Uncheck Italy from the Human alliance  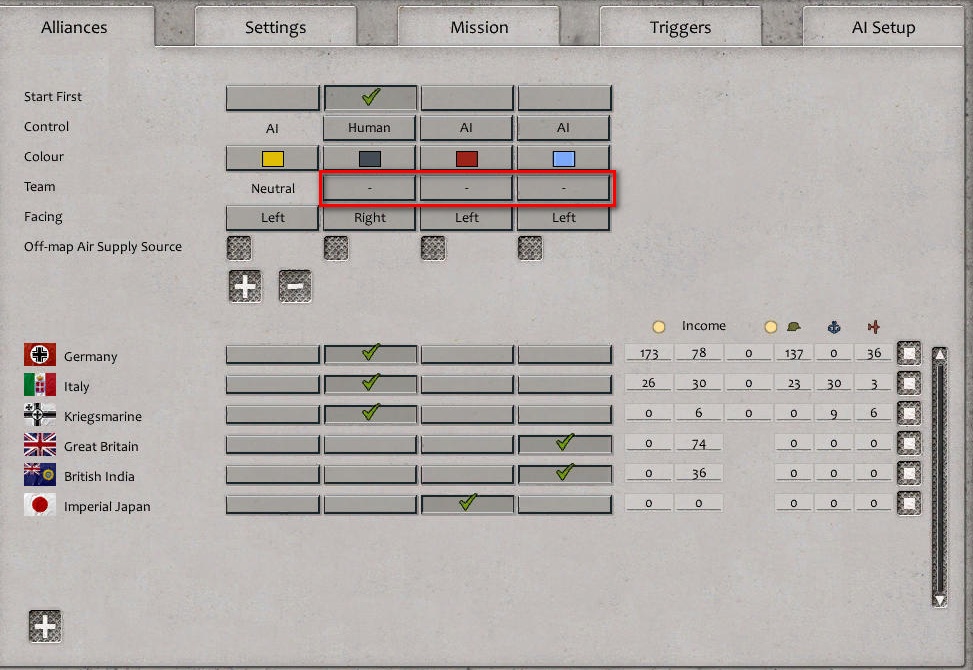370,384
